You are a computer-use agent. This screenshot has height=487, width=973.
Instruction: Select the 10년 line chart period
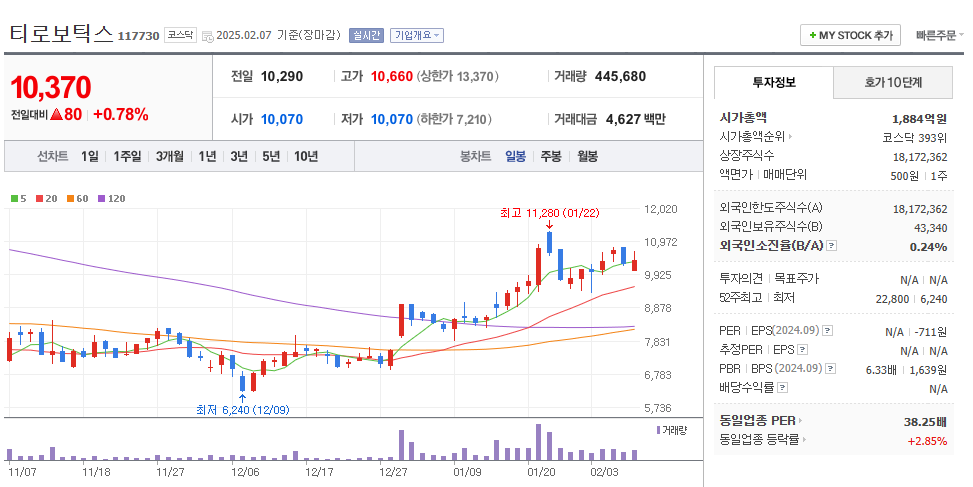tap(306, 156)
